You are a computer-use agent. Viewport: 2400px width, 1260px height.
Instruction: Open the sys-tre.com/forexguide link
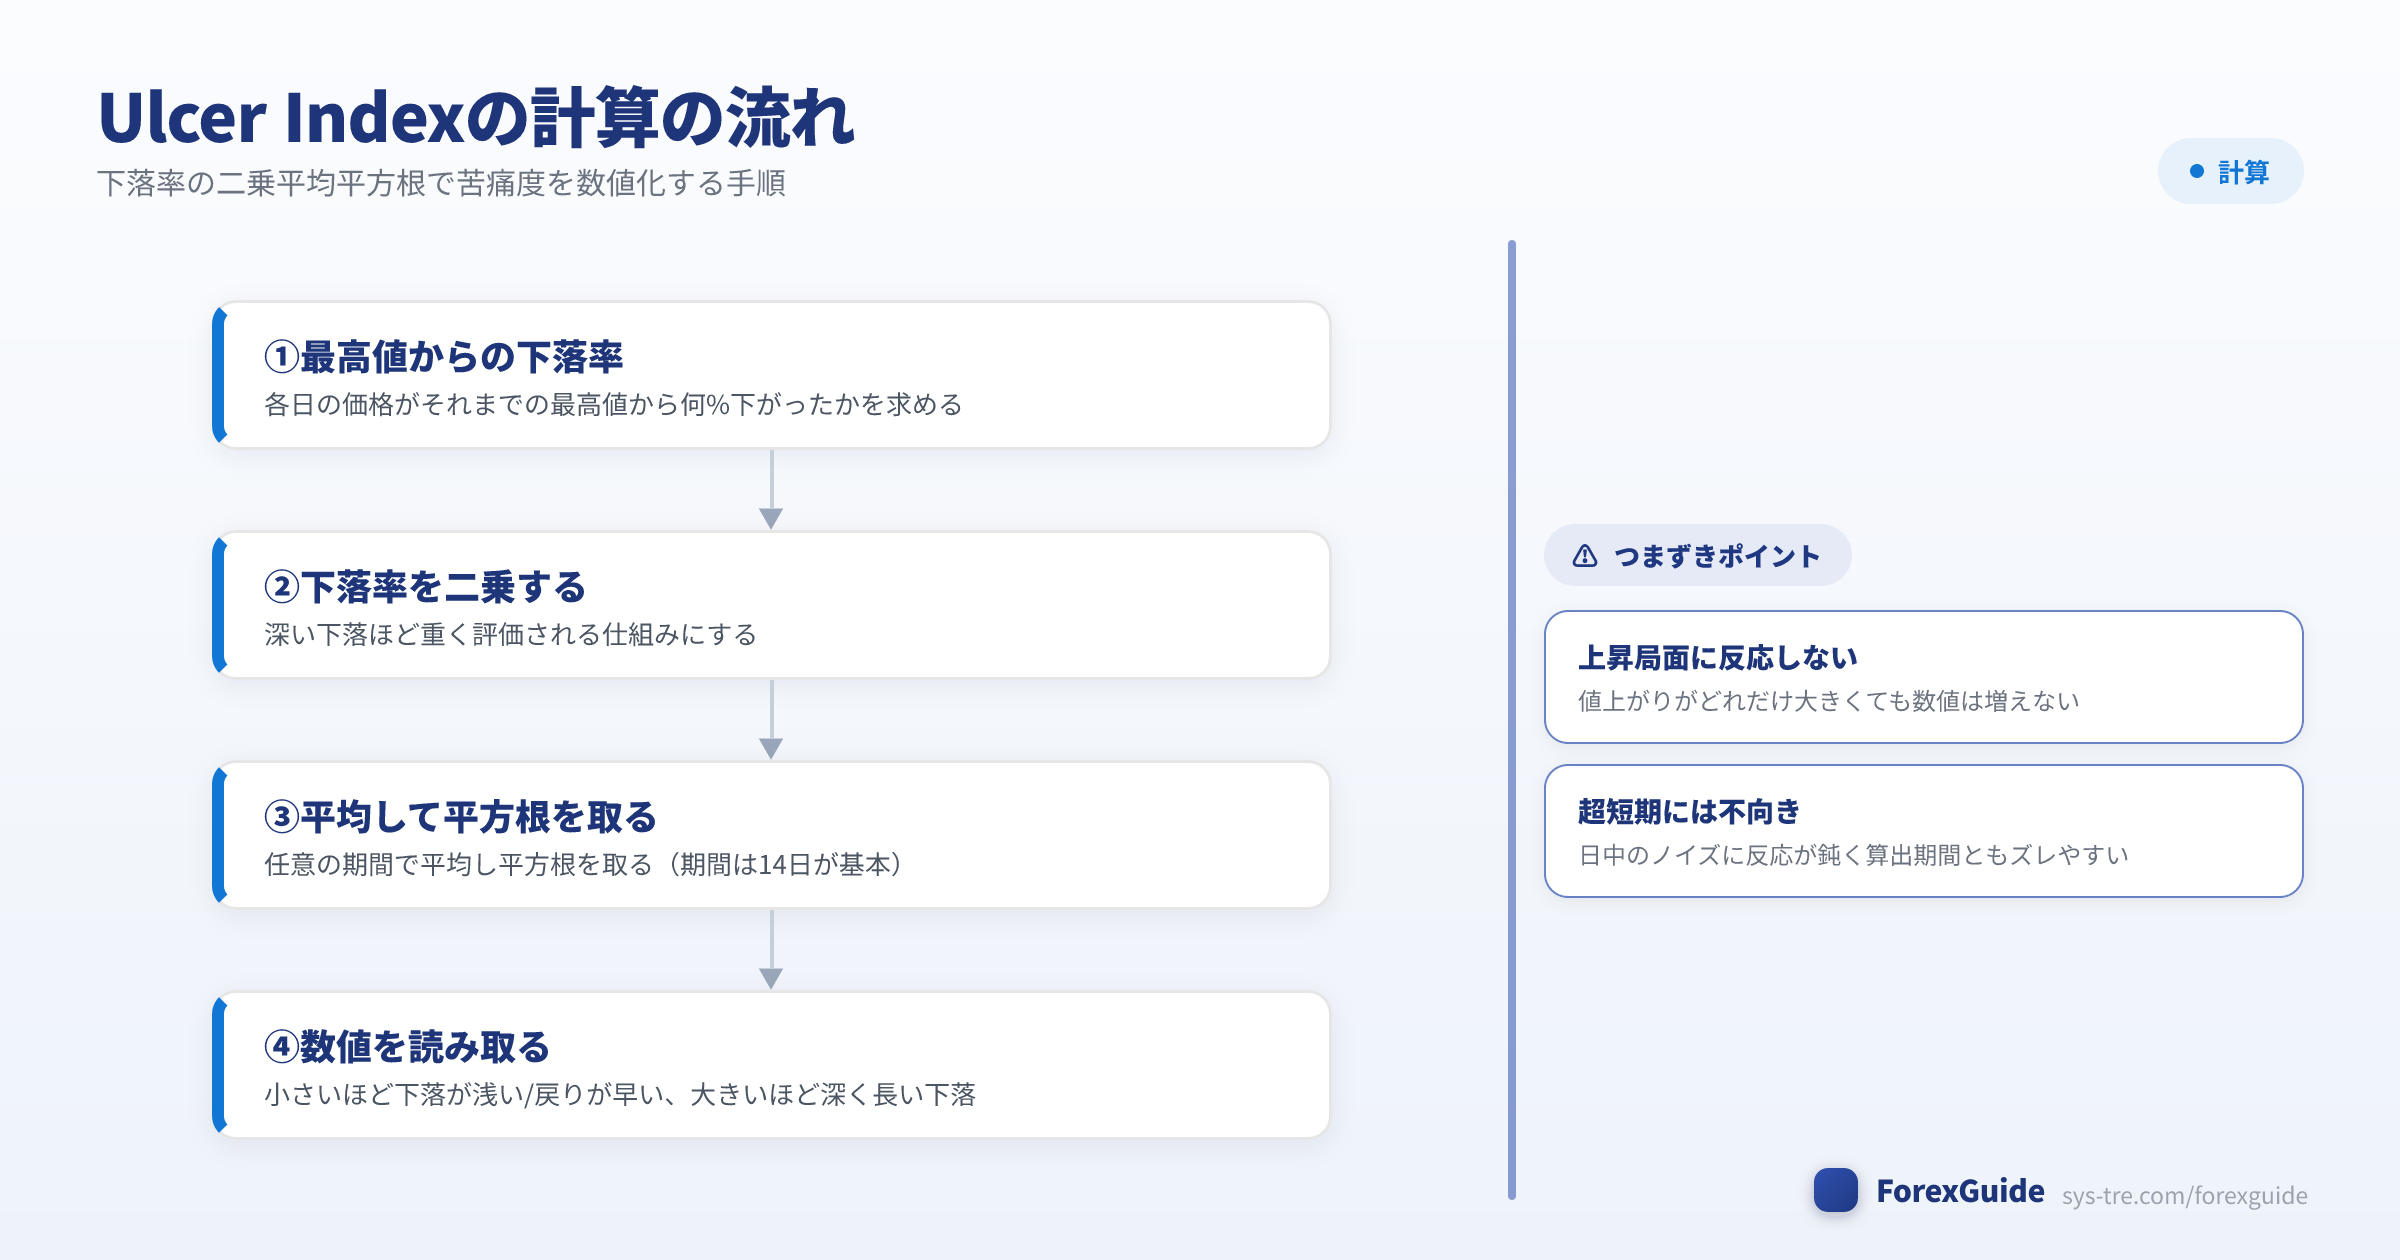point(2184,1195)
